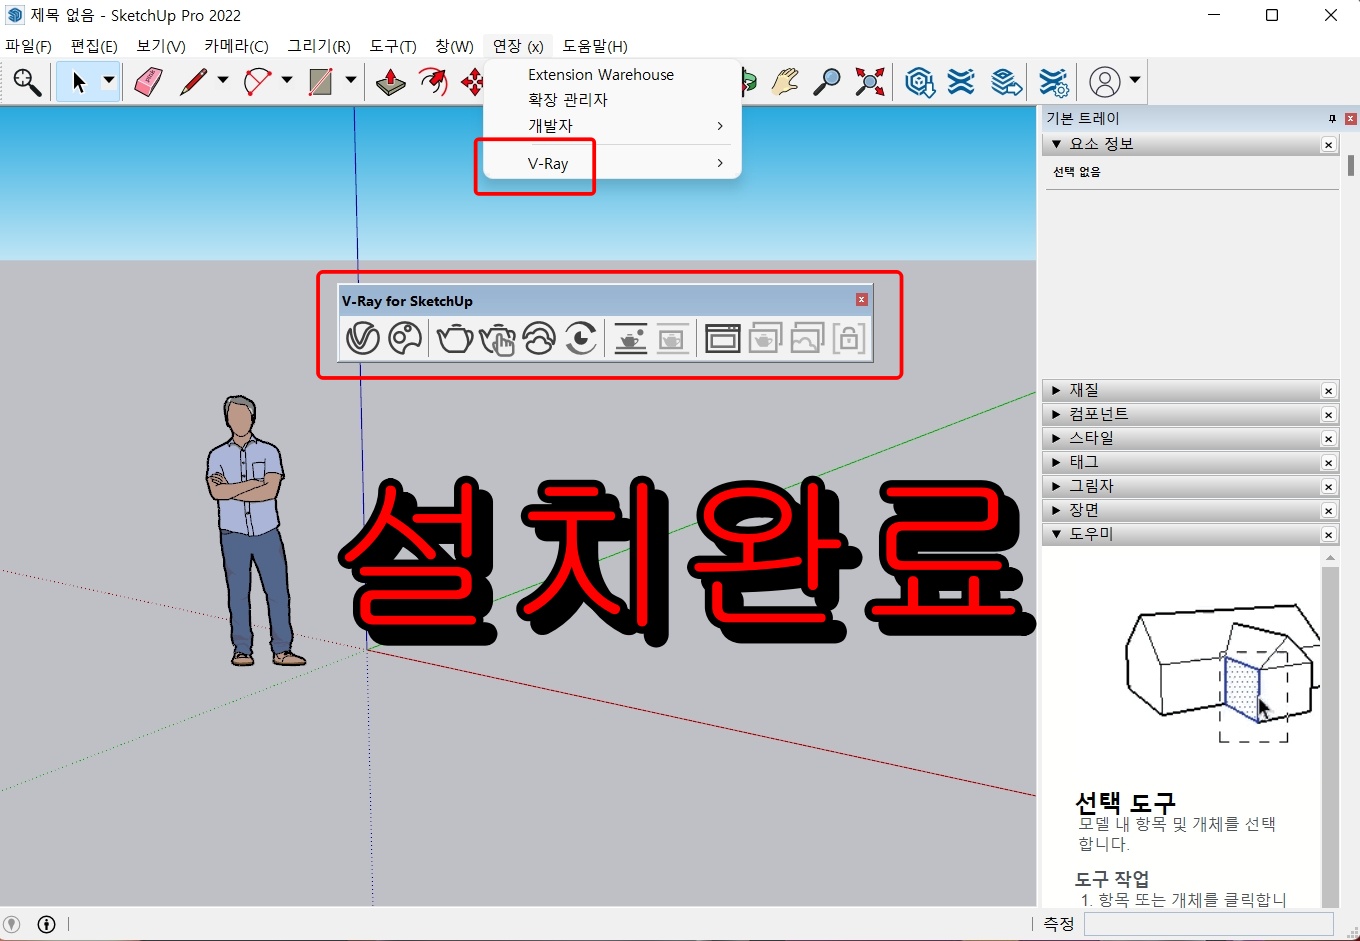1360x941 pixels.
Task: Expand the 스타일 panel
Action: (x=1056, y=438)
